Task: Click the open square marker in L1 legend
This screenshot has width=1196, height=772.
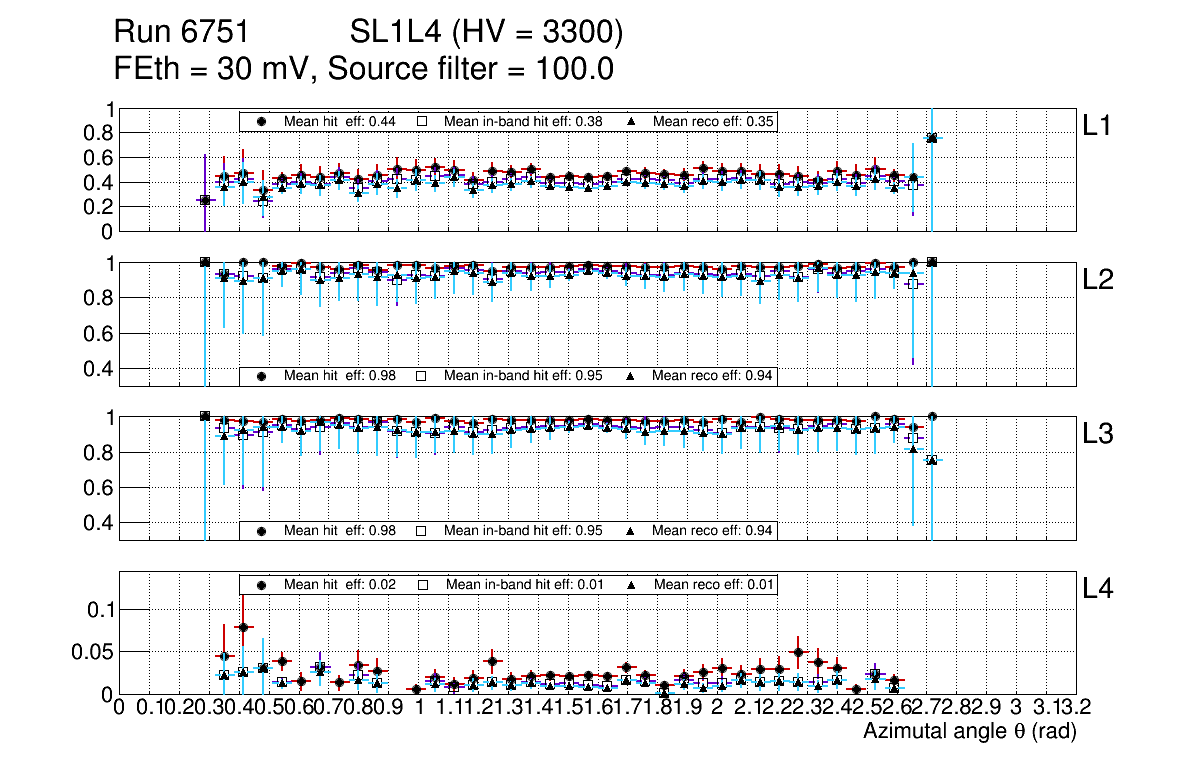Action: click(422, 121)
